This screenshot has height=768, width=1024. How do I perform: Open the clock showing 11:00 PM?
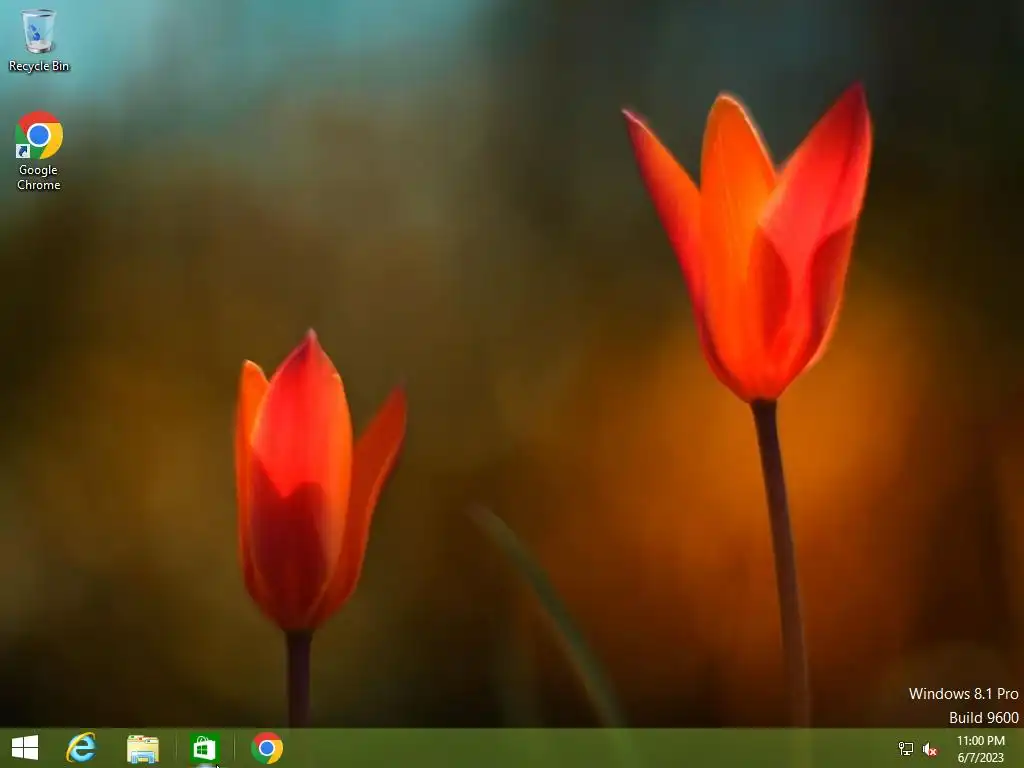point(980,741)
